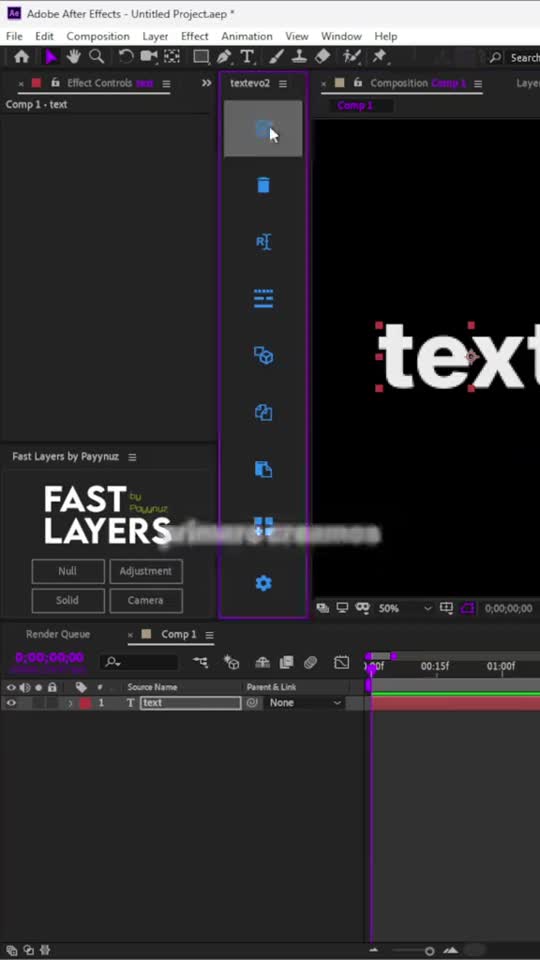Open the Effect Controls panel menu
The image size is (540, 960).
point(167,83)
